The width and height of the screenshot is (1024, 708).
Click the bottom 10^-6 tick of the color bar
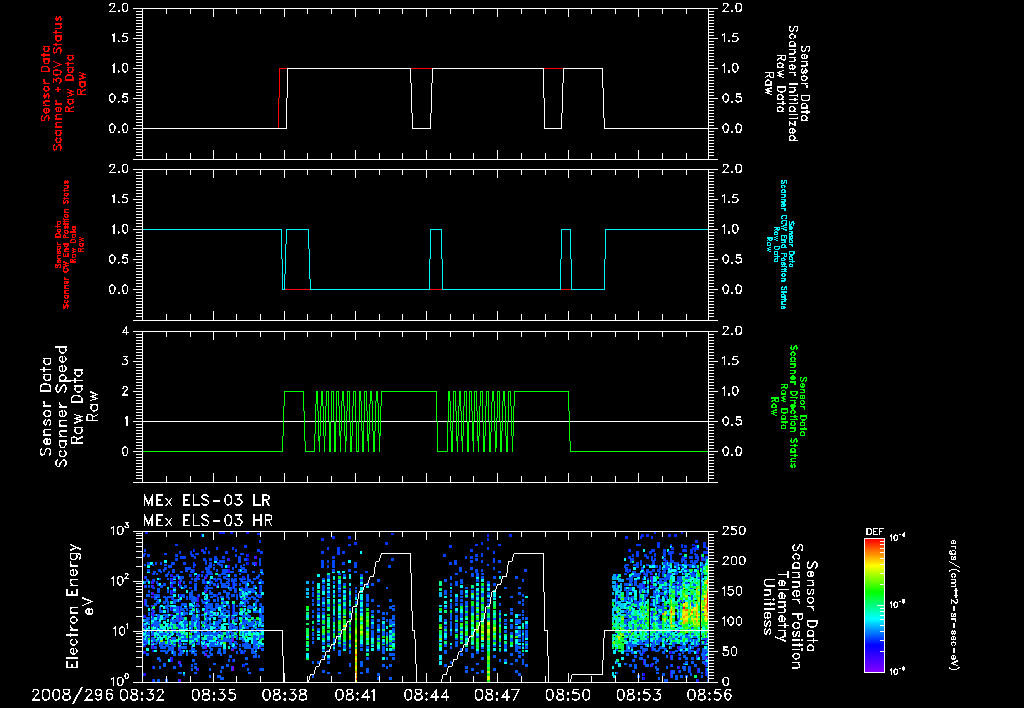[x=898, y=671]
